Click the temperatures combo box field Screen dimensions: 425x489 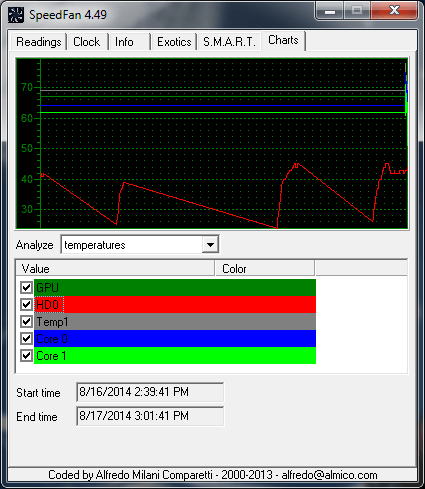140,245
